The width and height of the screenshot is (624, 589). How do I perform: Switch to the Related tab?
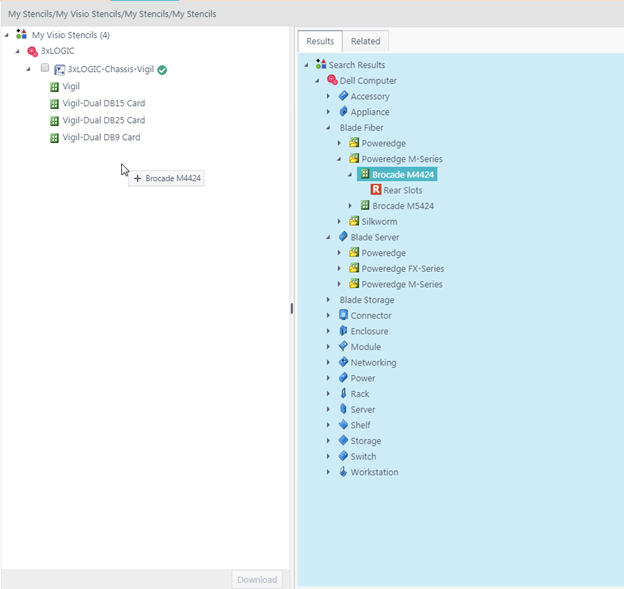[x=365, y=41]
